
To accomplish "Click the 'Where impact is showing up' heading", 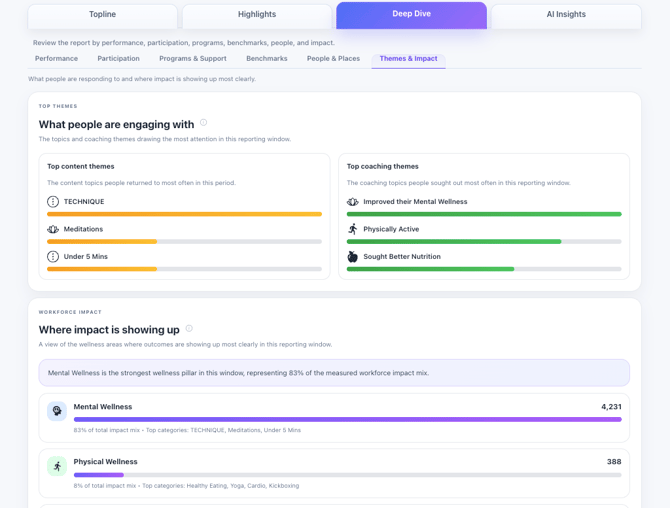I will click(x=109, y=330).
